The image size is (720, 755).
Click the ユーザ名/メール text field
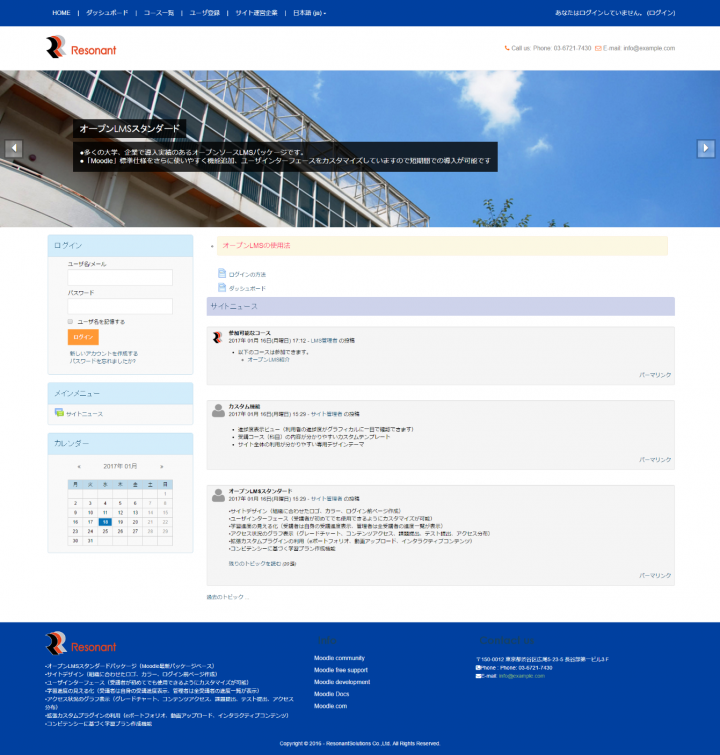[x=120, y=277]
